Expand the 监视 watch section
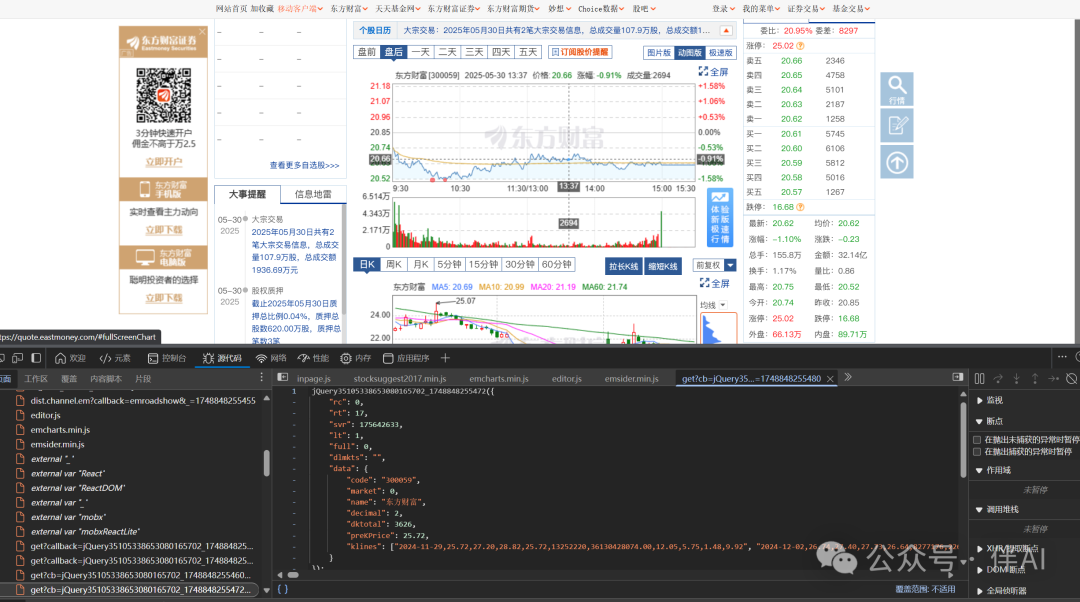 tap(990, 400)
